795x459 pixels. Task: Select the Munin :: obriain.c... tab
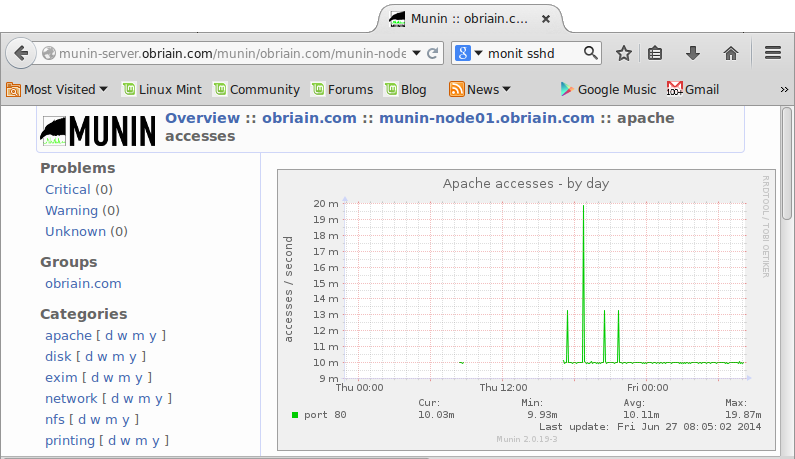[470, 19]
